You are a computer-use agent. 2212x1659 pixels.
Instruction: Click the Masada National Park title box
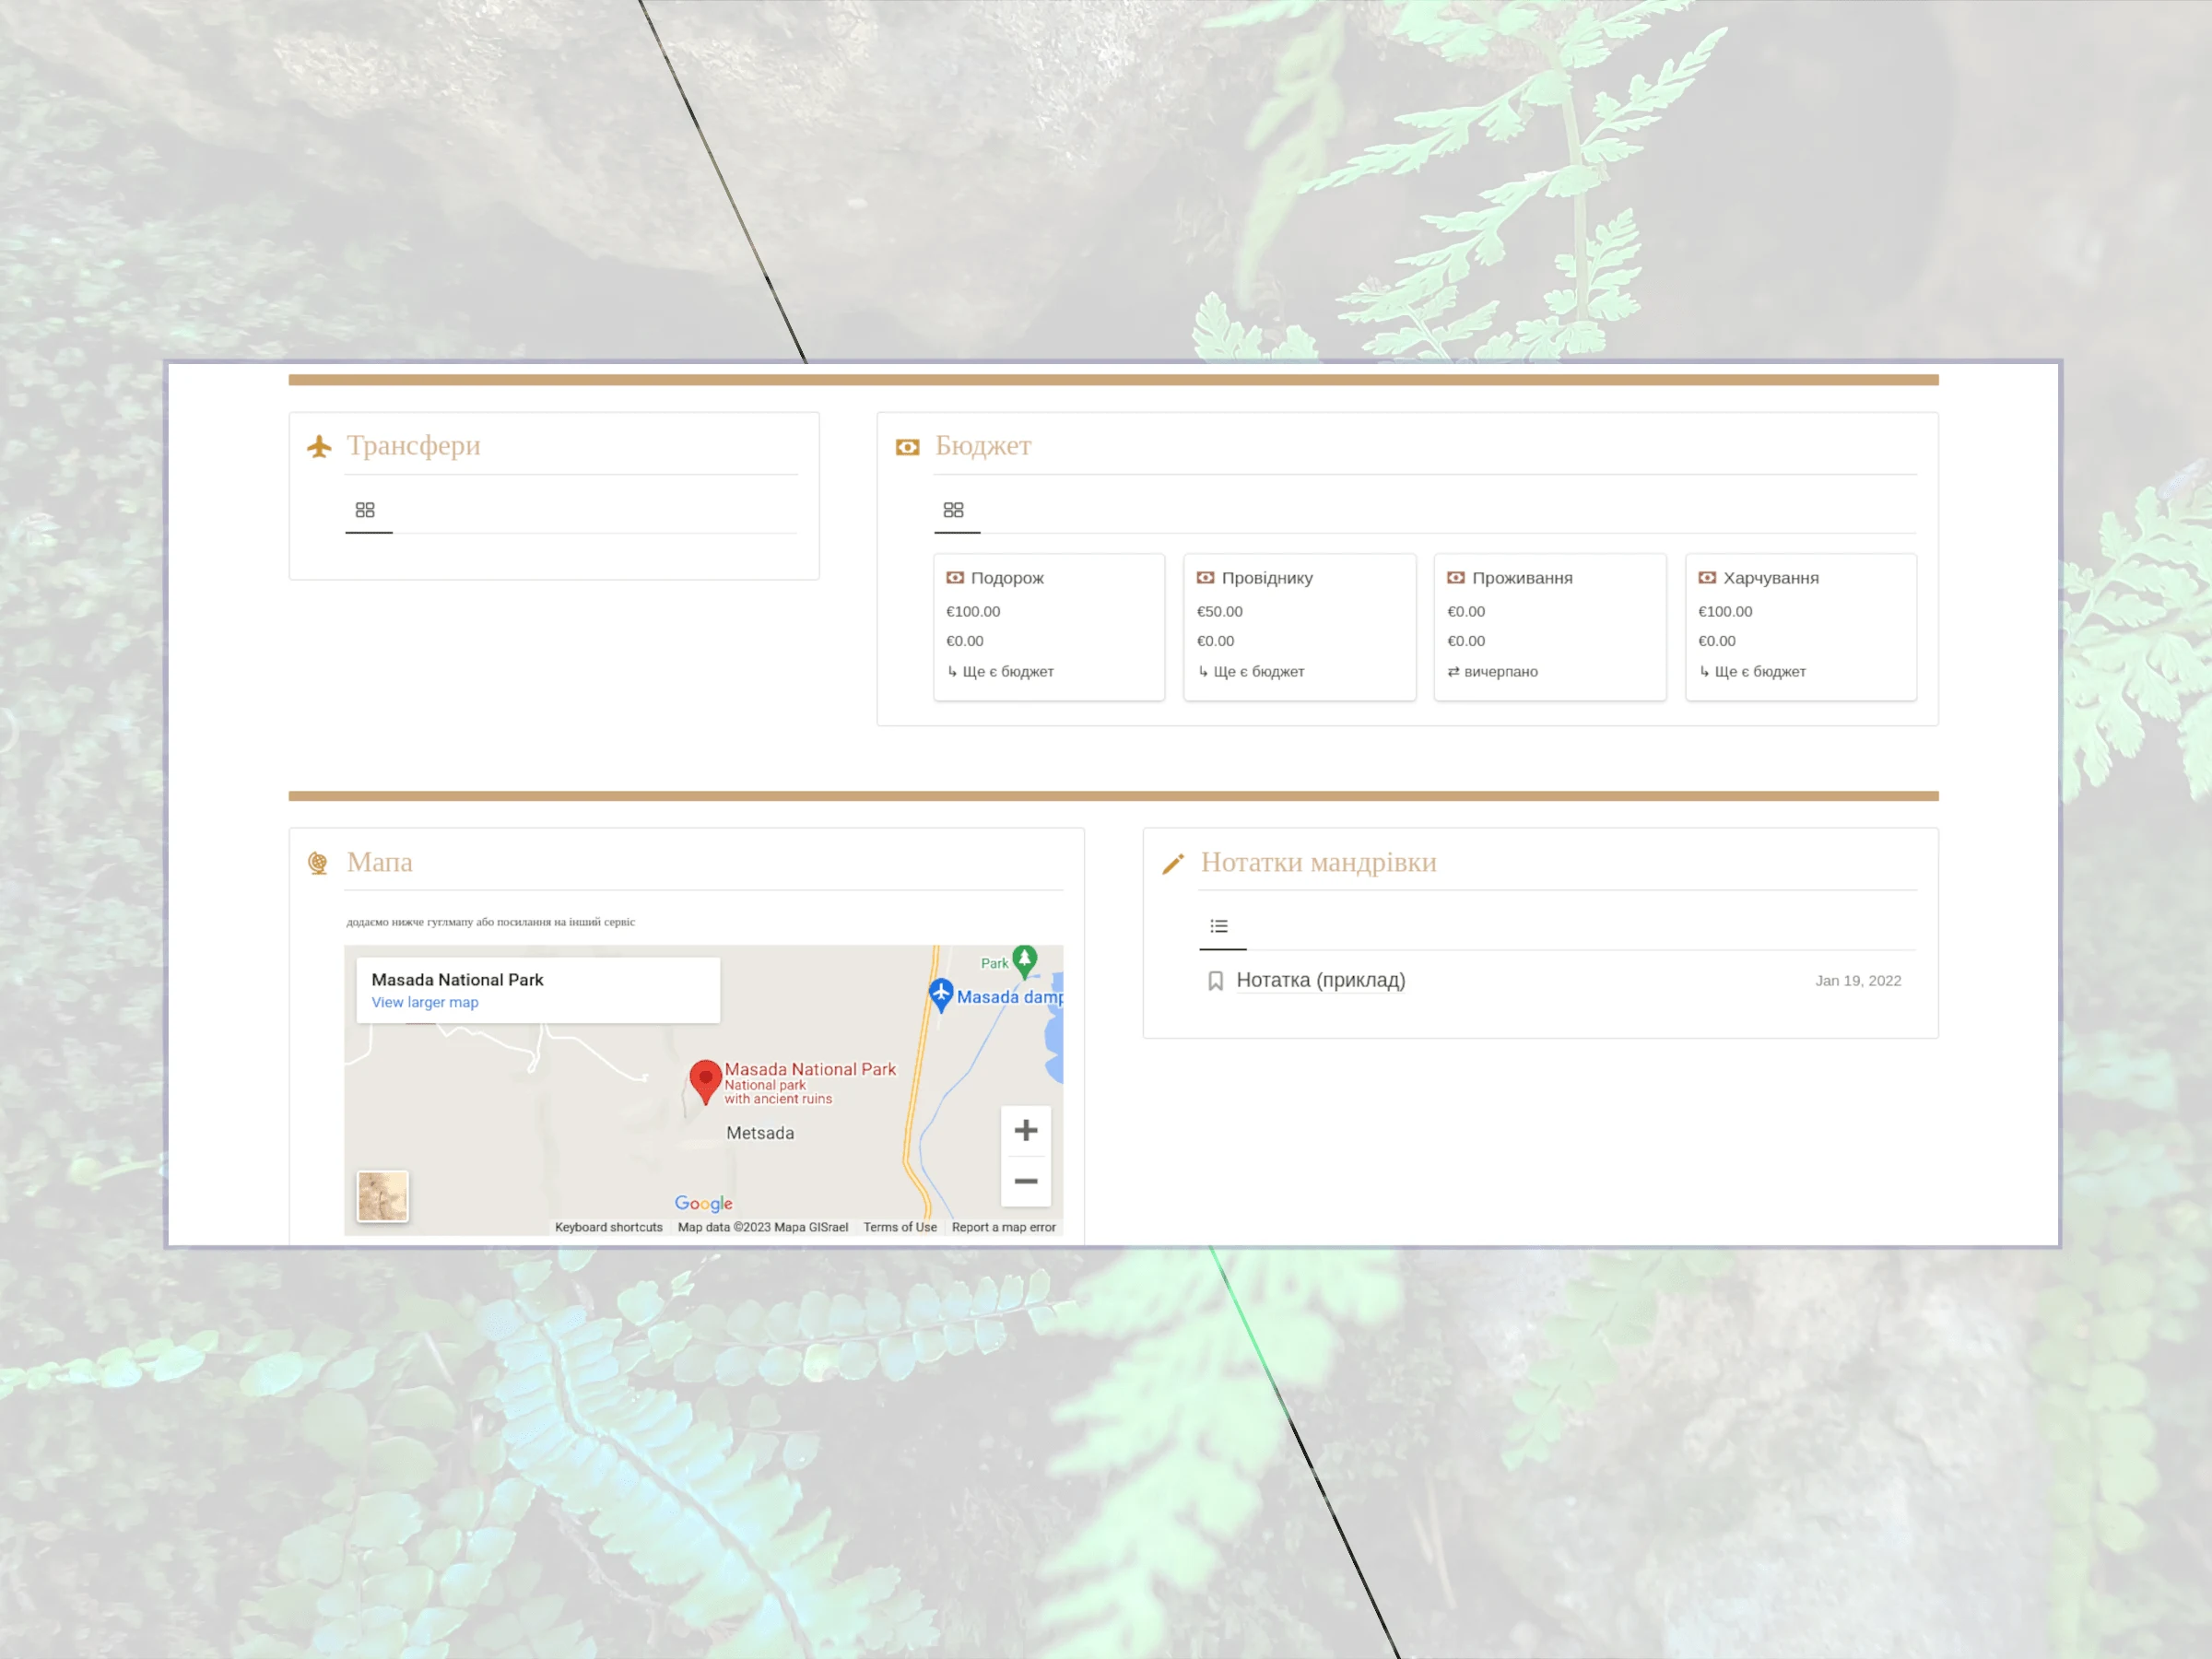538,990
